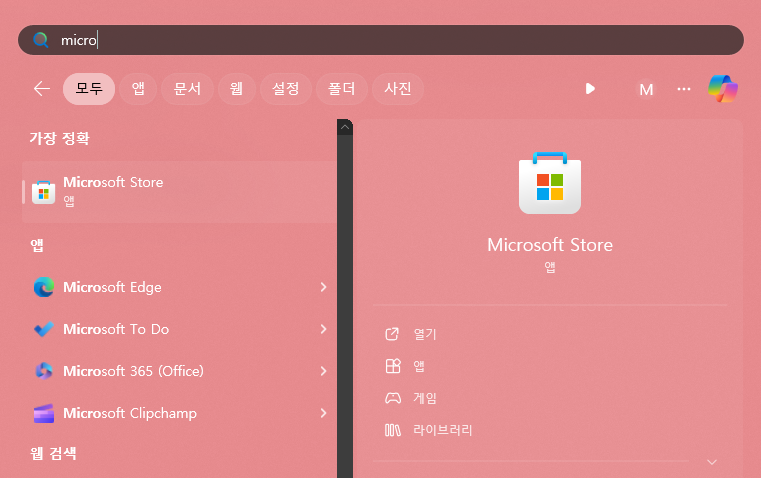
Task: Open the 폴더 filter tab
Action: pos(341,89)
